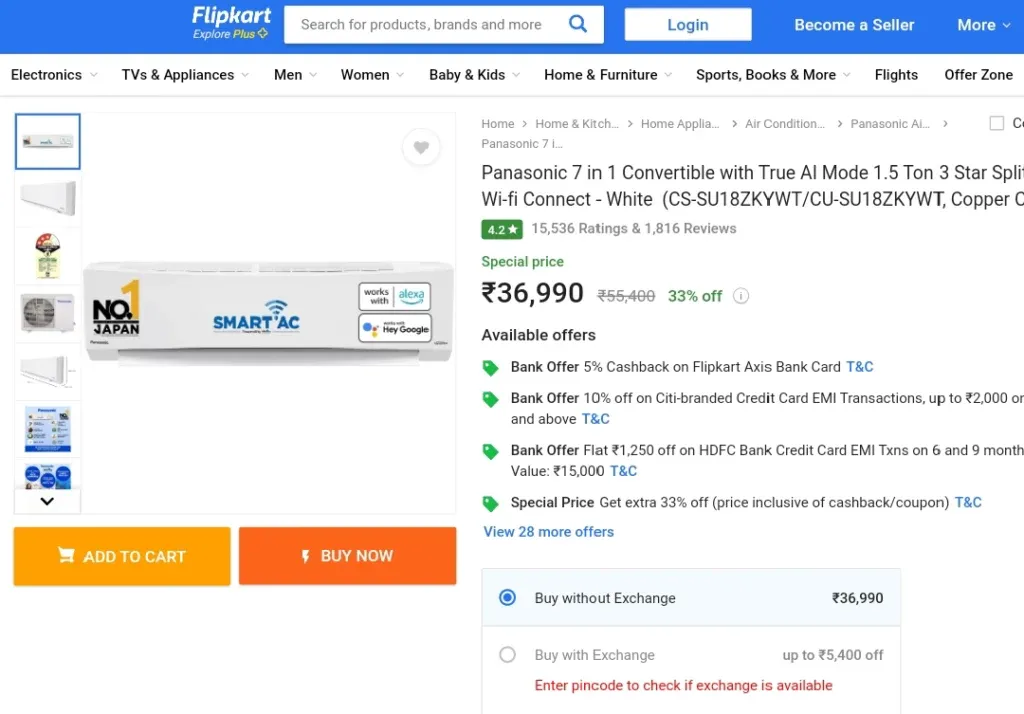This screenshot has width=1024, height=714.
Task: Tick the Compare checkbox
Action: (997, 123)
